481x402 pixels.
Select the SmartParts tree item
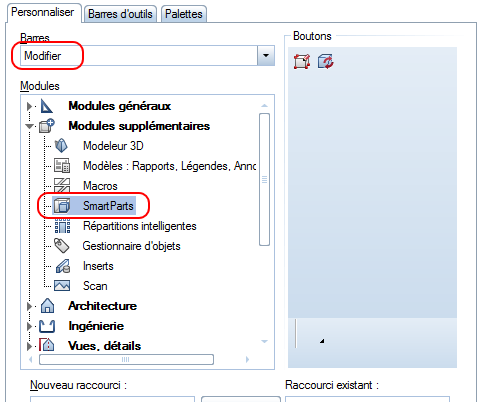click(x=108, y=206)
